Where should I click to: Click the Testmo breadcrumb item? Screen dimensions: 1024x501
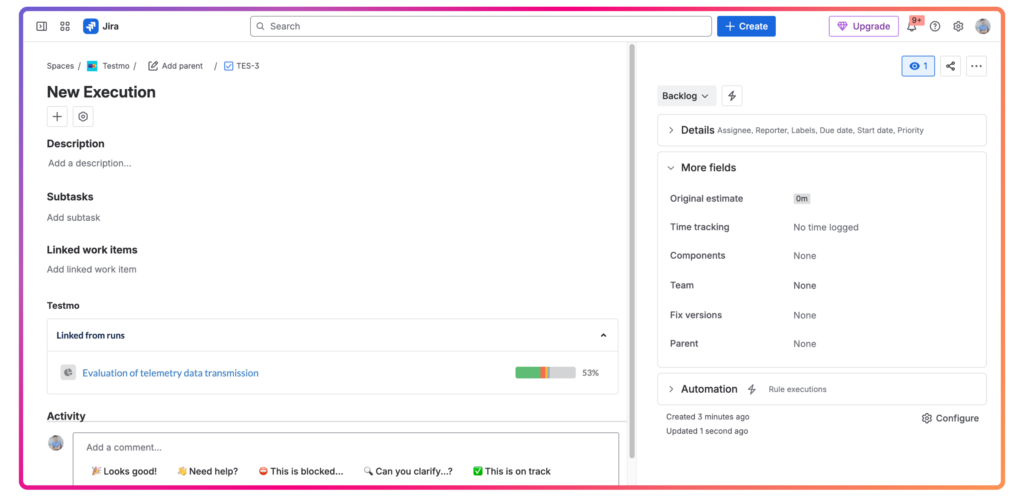pos(115,66)
